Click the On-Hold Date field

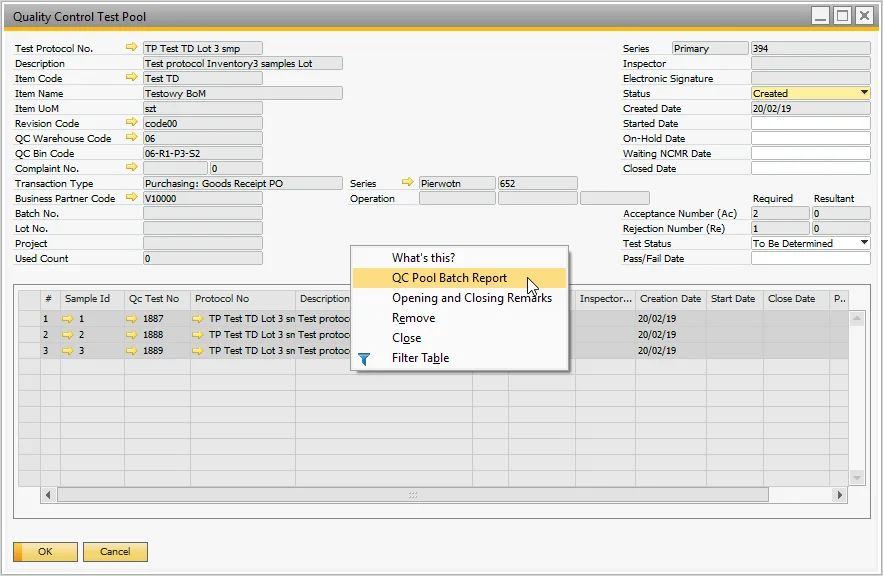click(810, 138)
